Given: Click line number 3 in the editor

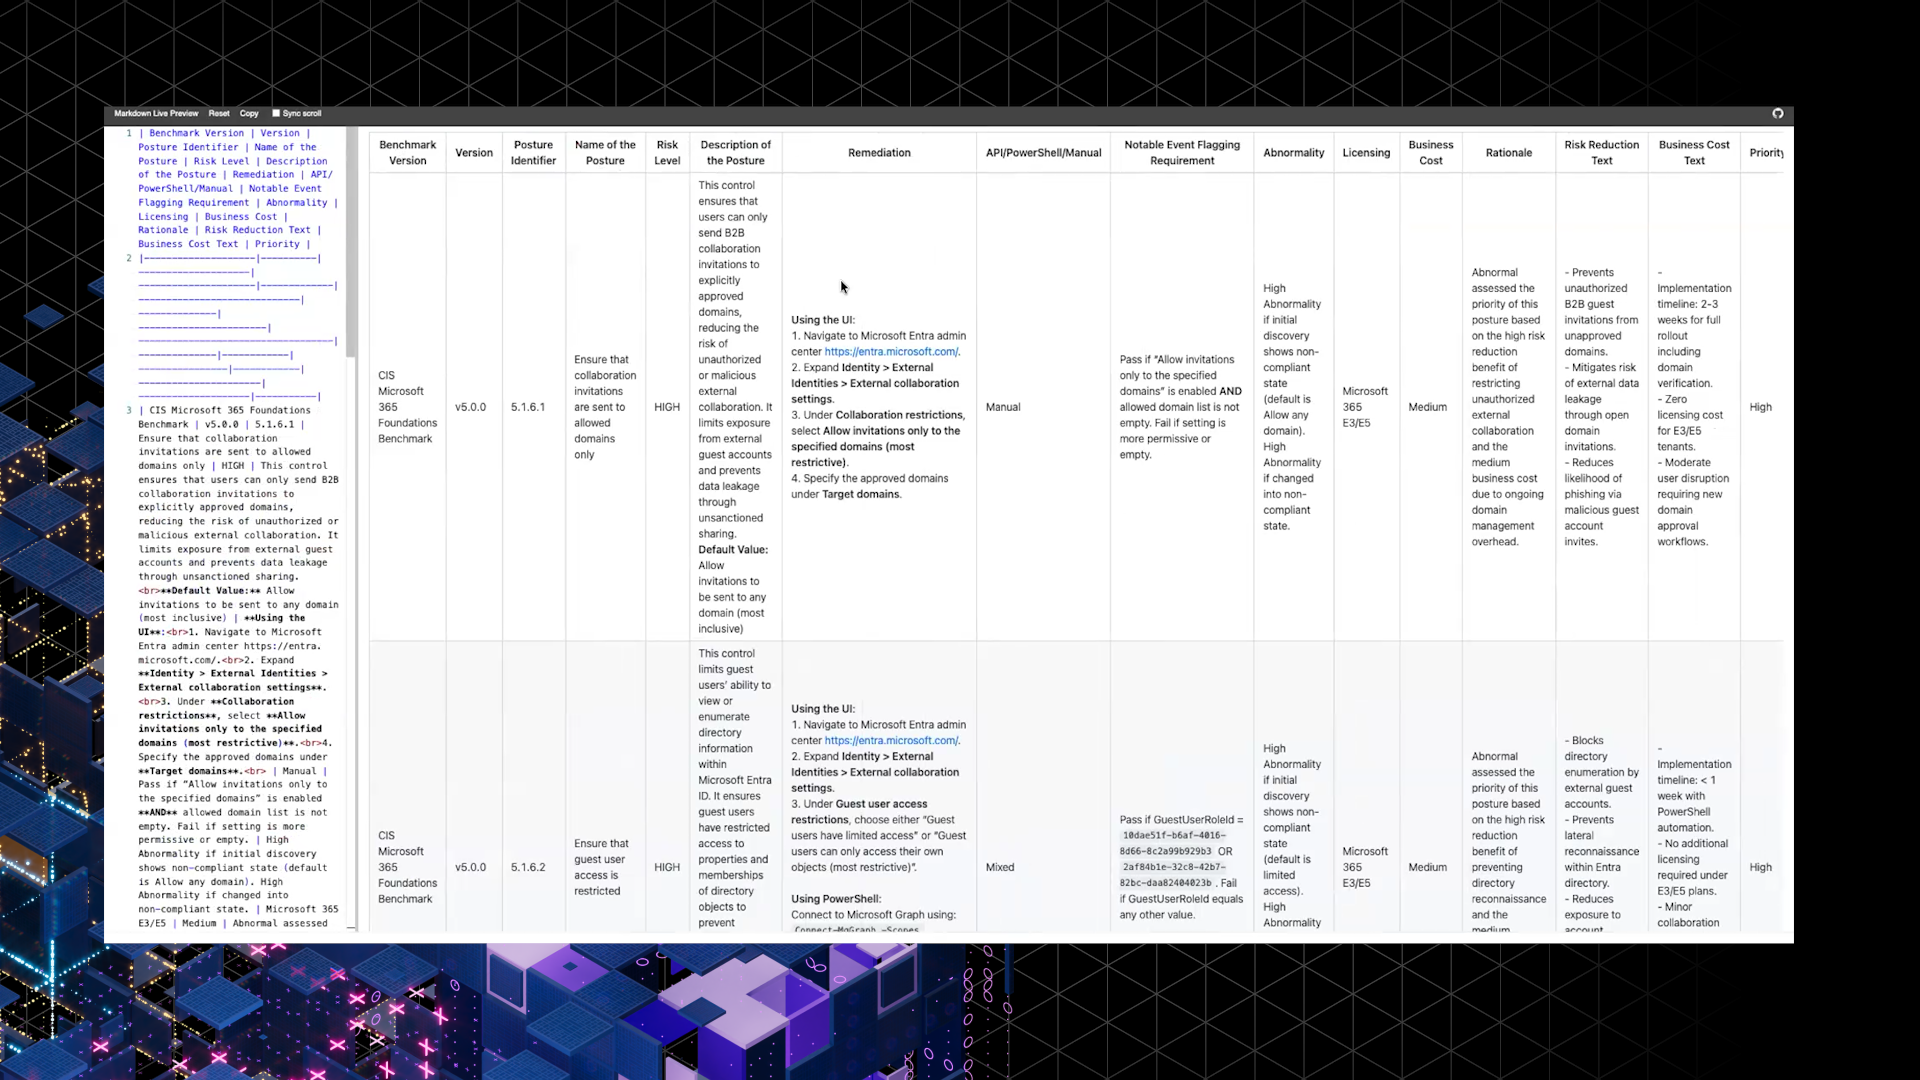Looking at the screenshot, I should (129, 410).
